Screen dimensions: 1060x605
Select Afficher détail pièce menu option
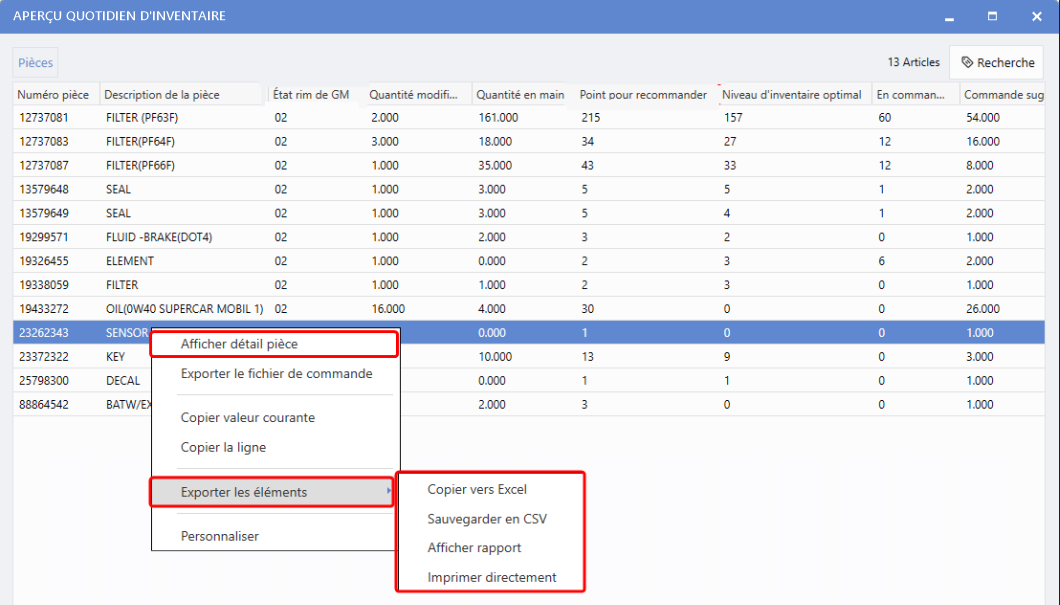(239, 344)
